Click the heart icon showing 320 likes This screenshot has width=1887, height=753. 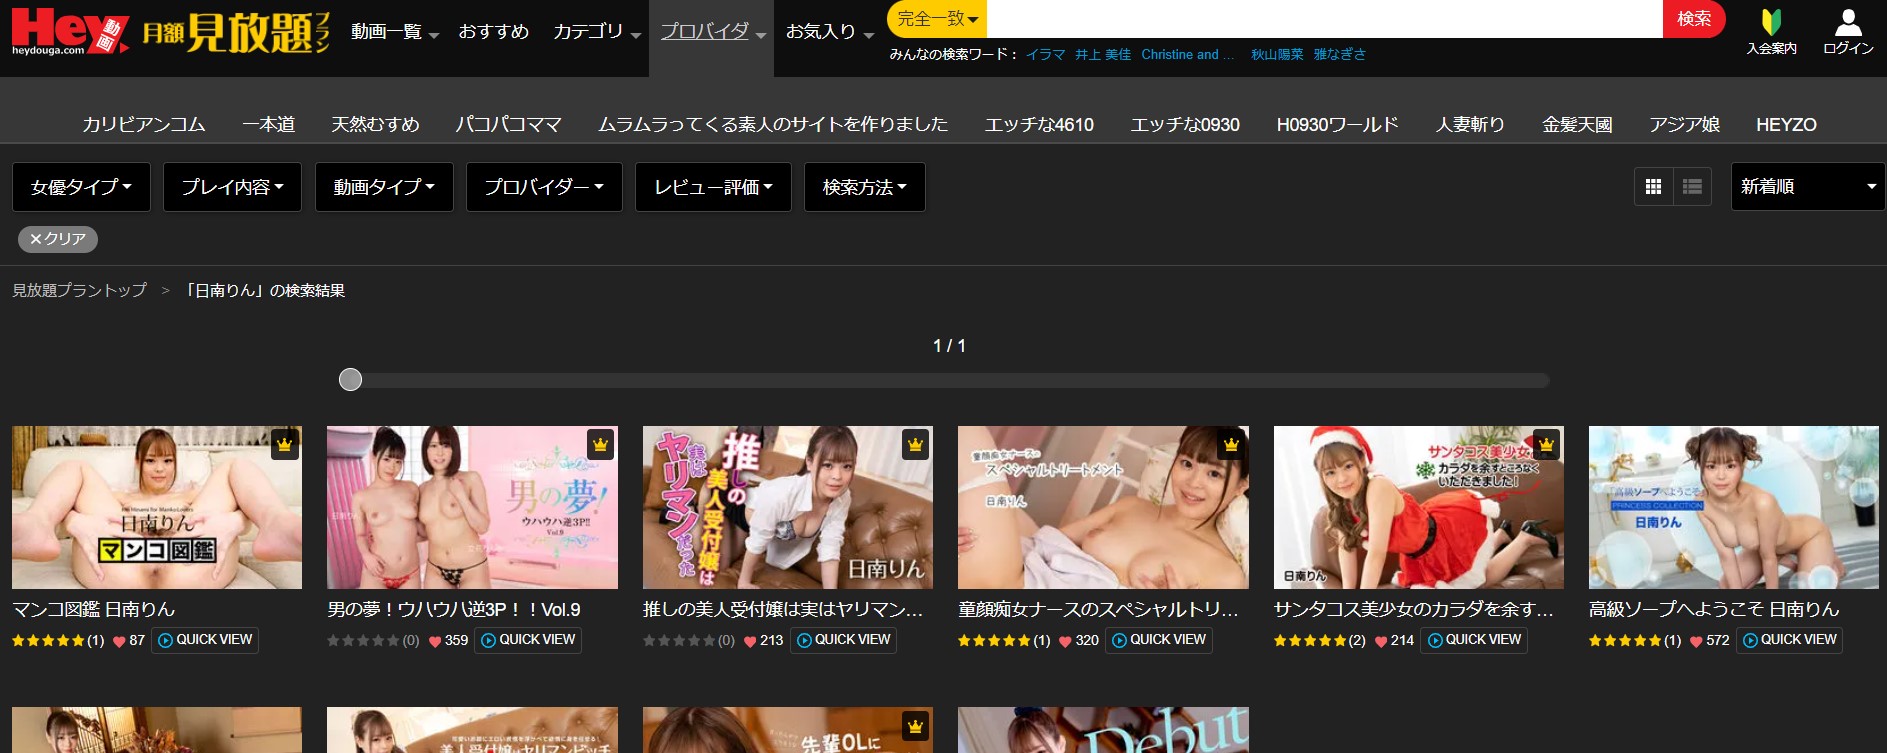(1065, 641)
